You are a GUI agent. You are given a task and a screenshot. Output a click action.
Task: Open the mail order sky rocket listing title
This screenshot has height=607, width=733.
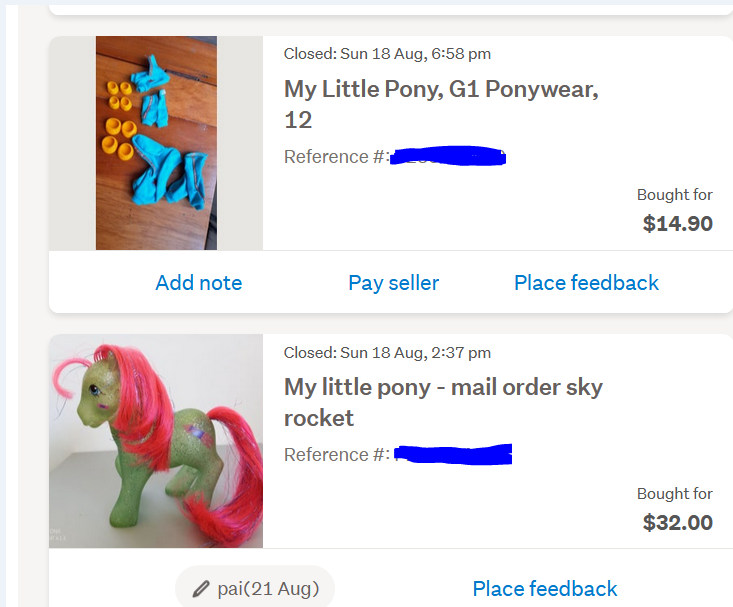click(x=443, y=402)
